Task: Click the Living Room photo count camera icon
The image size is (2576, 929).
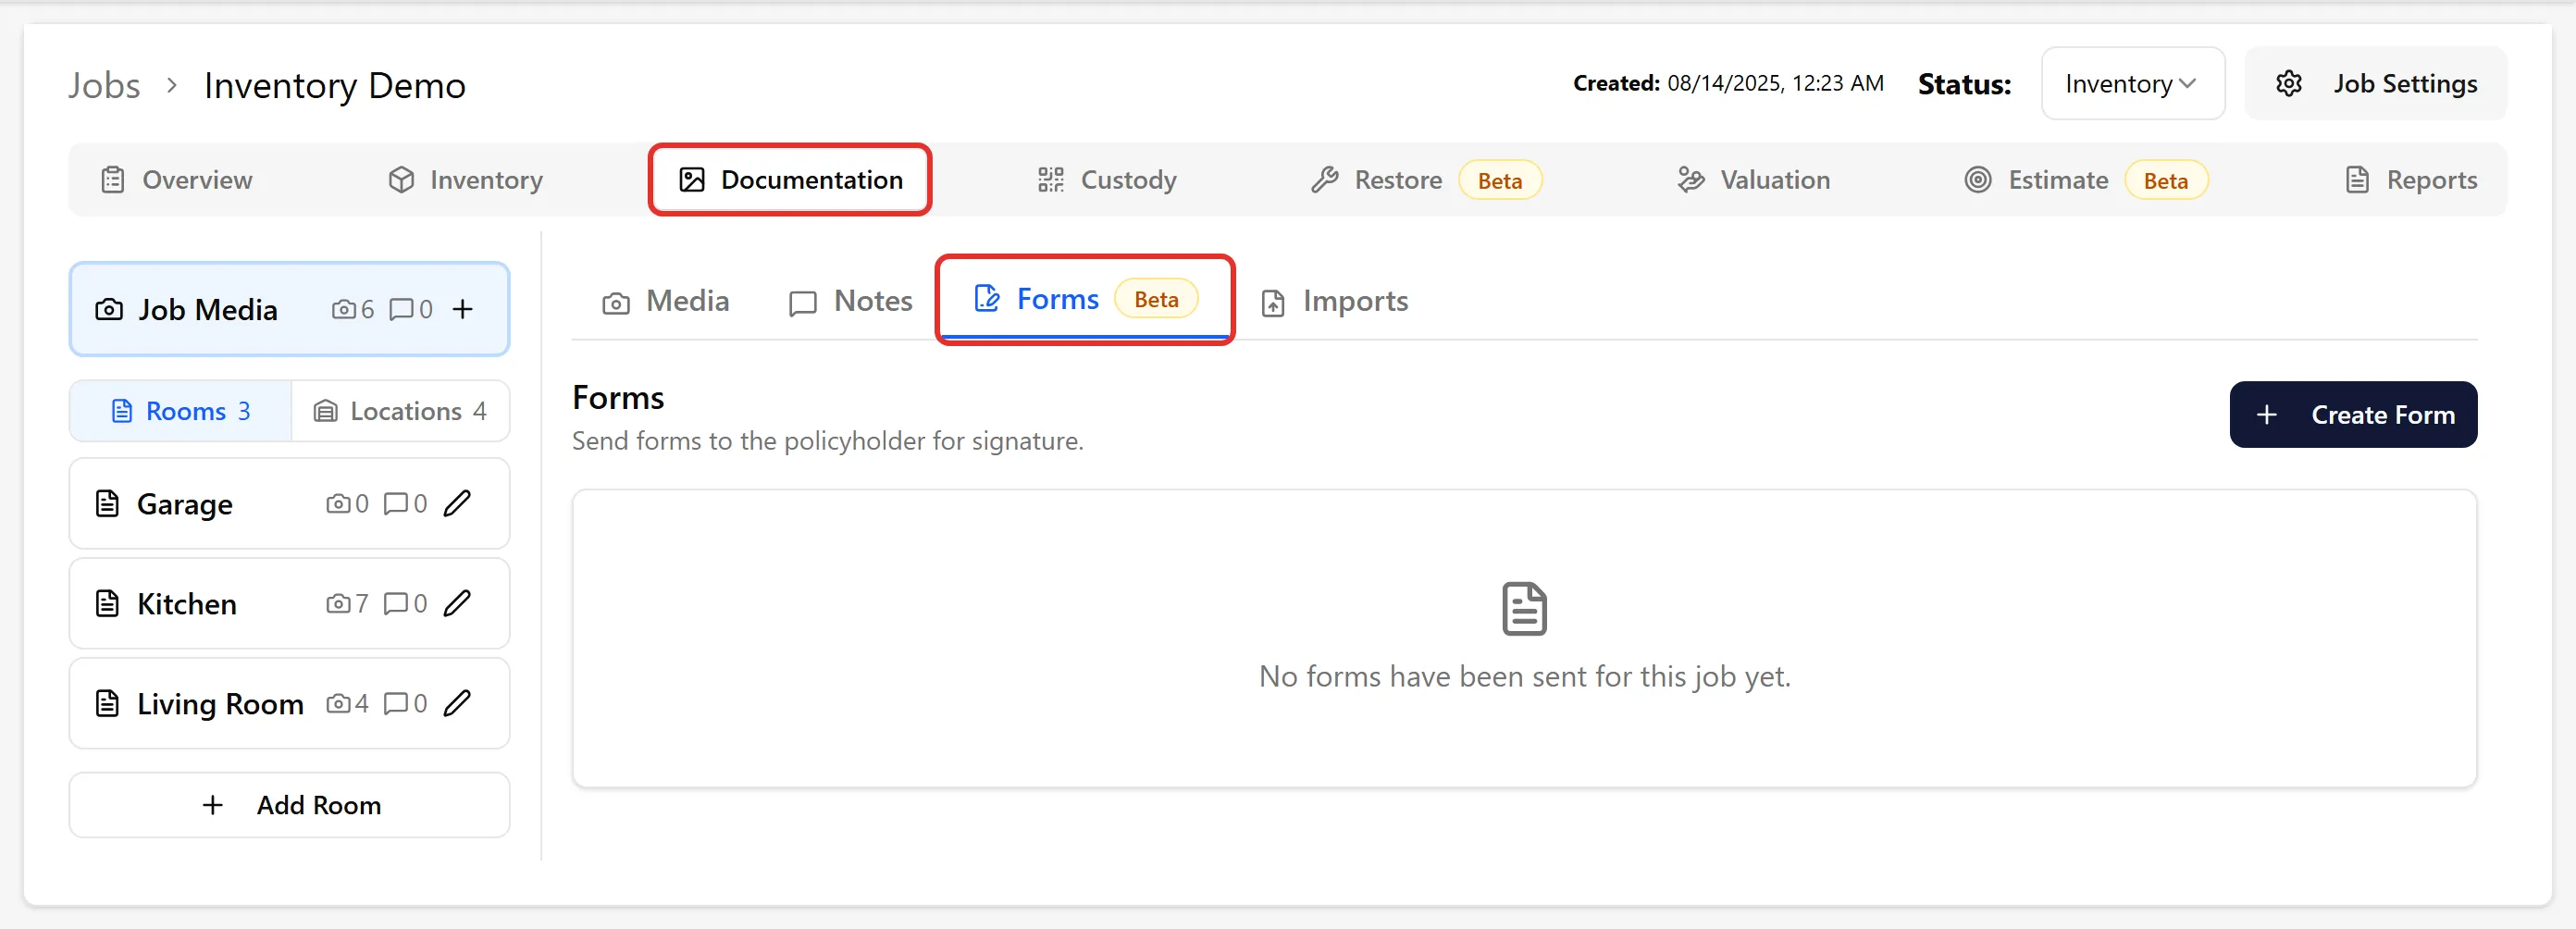Action: [338, 703]
